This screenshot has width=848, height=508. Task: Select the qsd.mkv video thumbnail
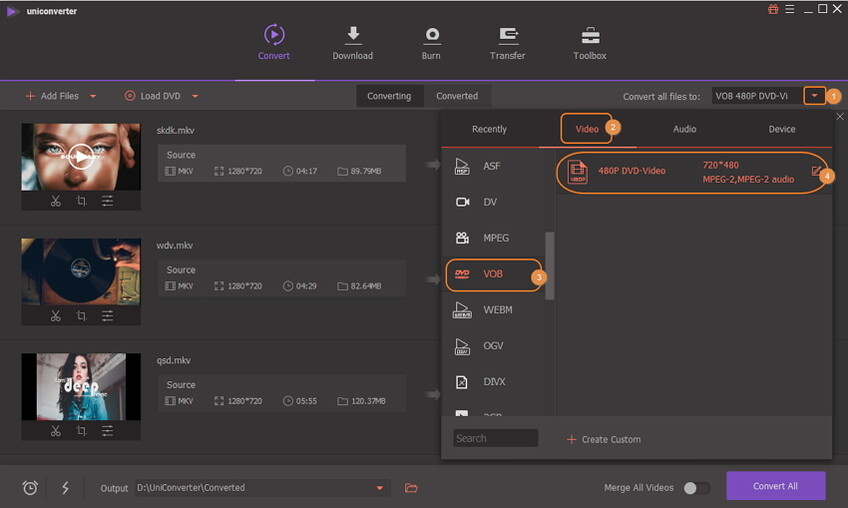point(81,387)
